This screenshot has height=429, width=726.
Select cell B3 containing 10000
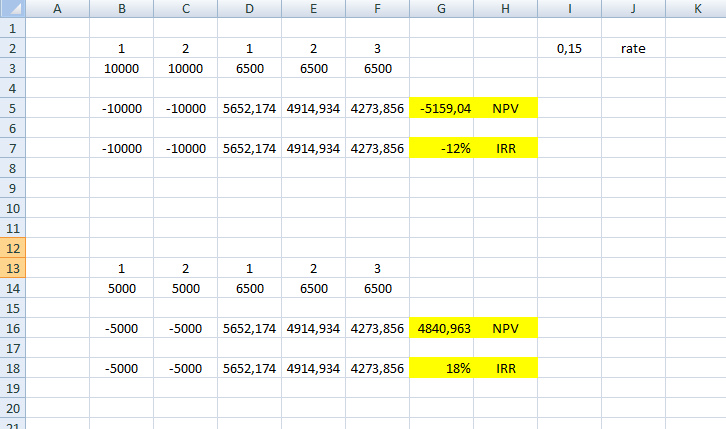click(121, 68)
